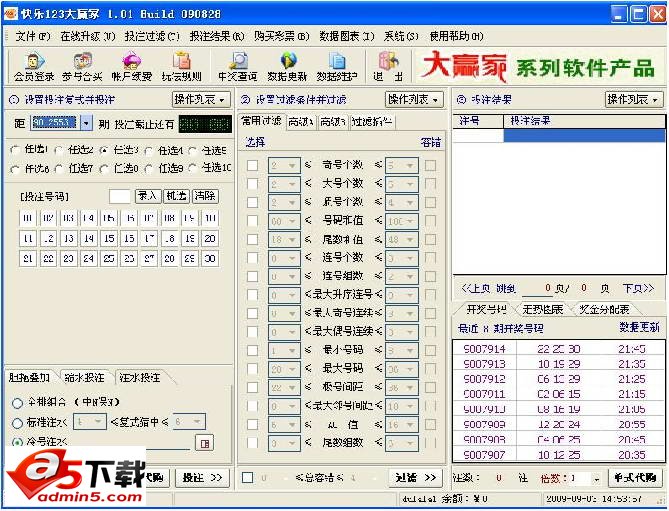Open the 玩法规则 rules icon
The height and width of the screenshot is (511, 669).
[x=181, y=67]
